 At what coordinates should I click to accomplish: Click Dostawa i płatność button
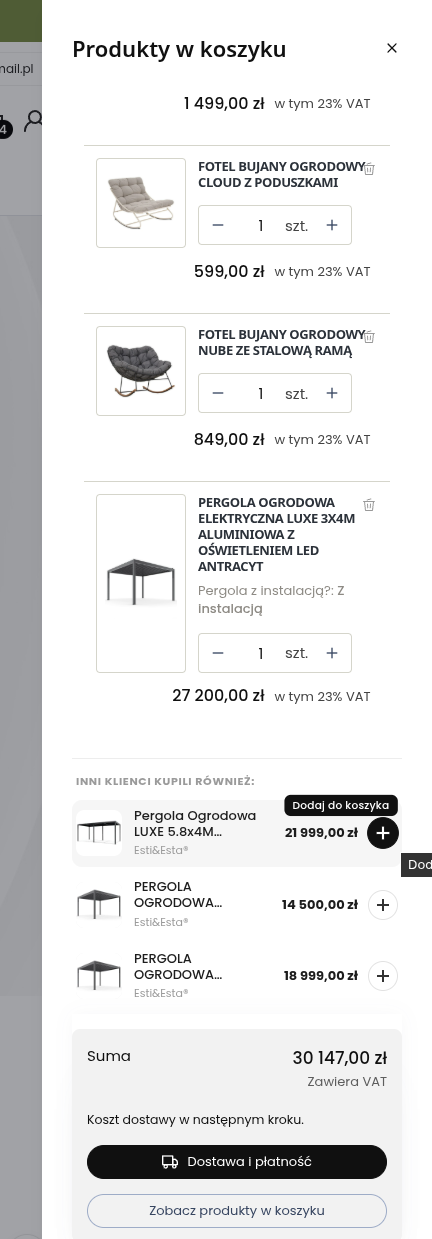237,1162
